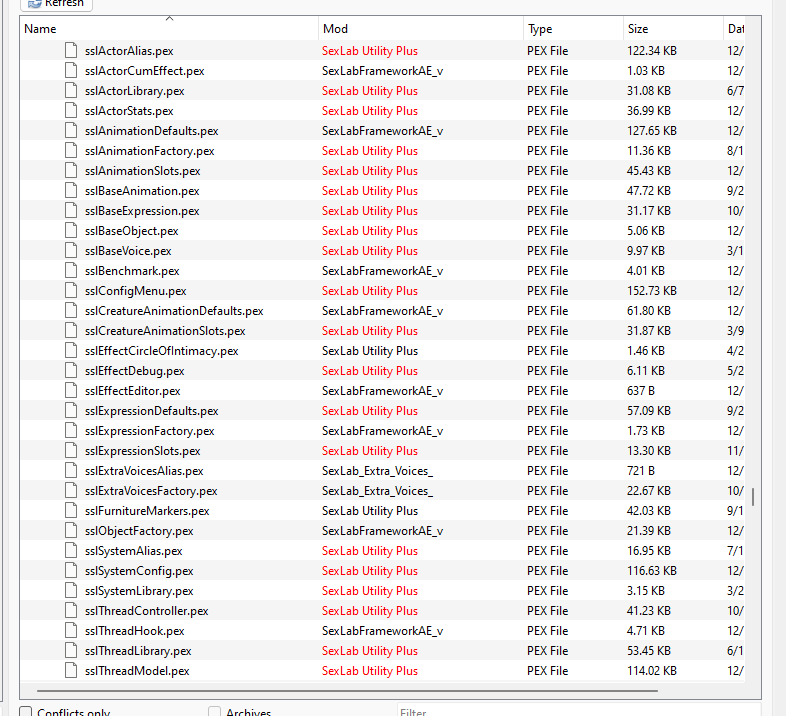The height and width of the screenshot is (716, 786).
Task: Click the file icon beside sslCreatureAnimationDefaults.pex
Action: pos(71,311)
